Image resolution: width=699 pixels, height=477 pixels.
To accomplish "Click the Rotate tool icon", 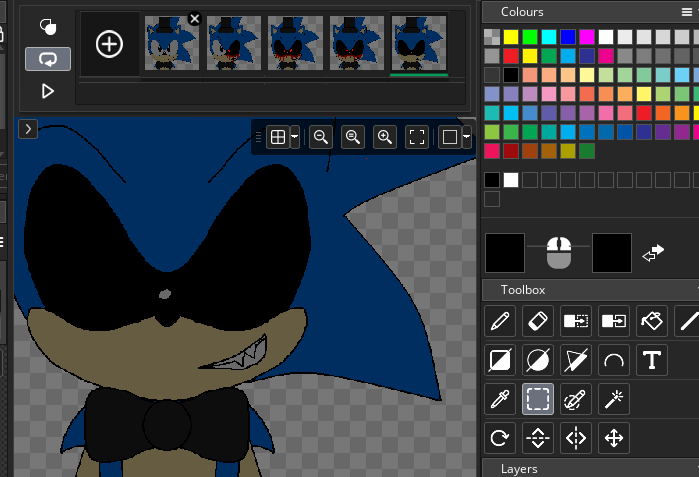I will [x=500, y=438].
